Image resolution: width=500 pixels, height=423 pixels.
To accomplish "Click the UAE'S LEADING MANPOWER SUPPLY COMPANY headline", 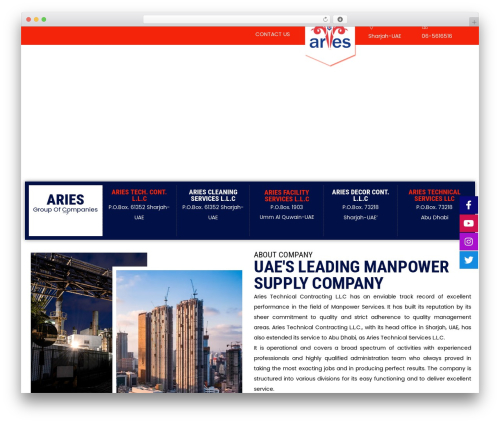I will tap(351, 275).
